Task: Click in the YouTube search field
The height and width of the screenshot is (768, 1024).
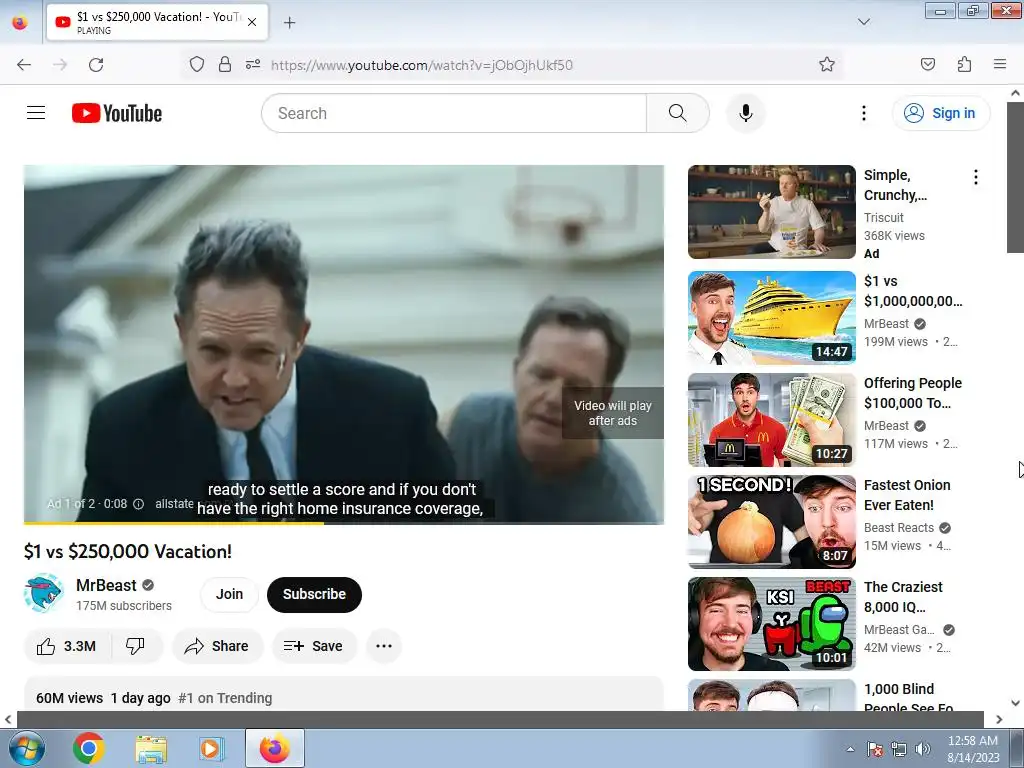Action: [455, 113]
